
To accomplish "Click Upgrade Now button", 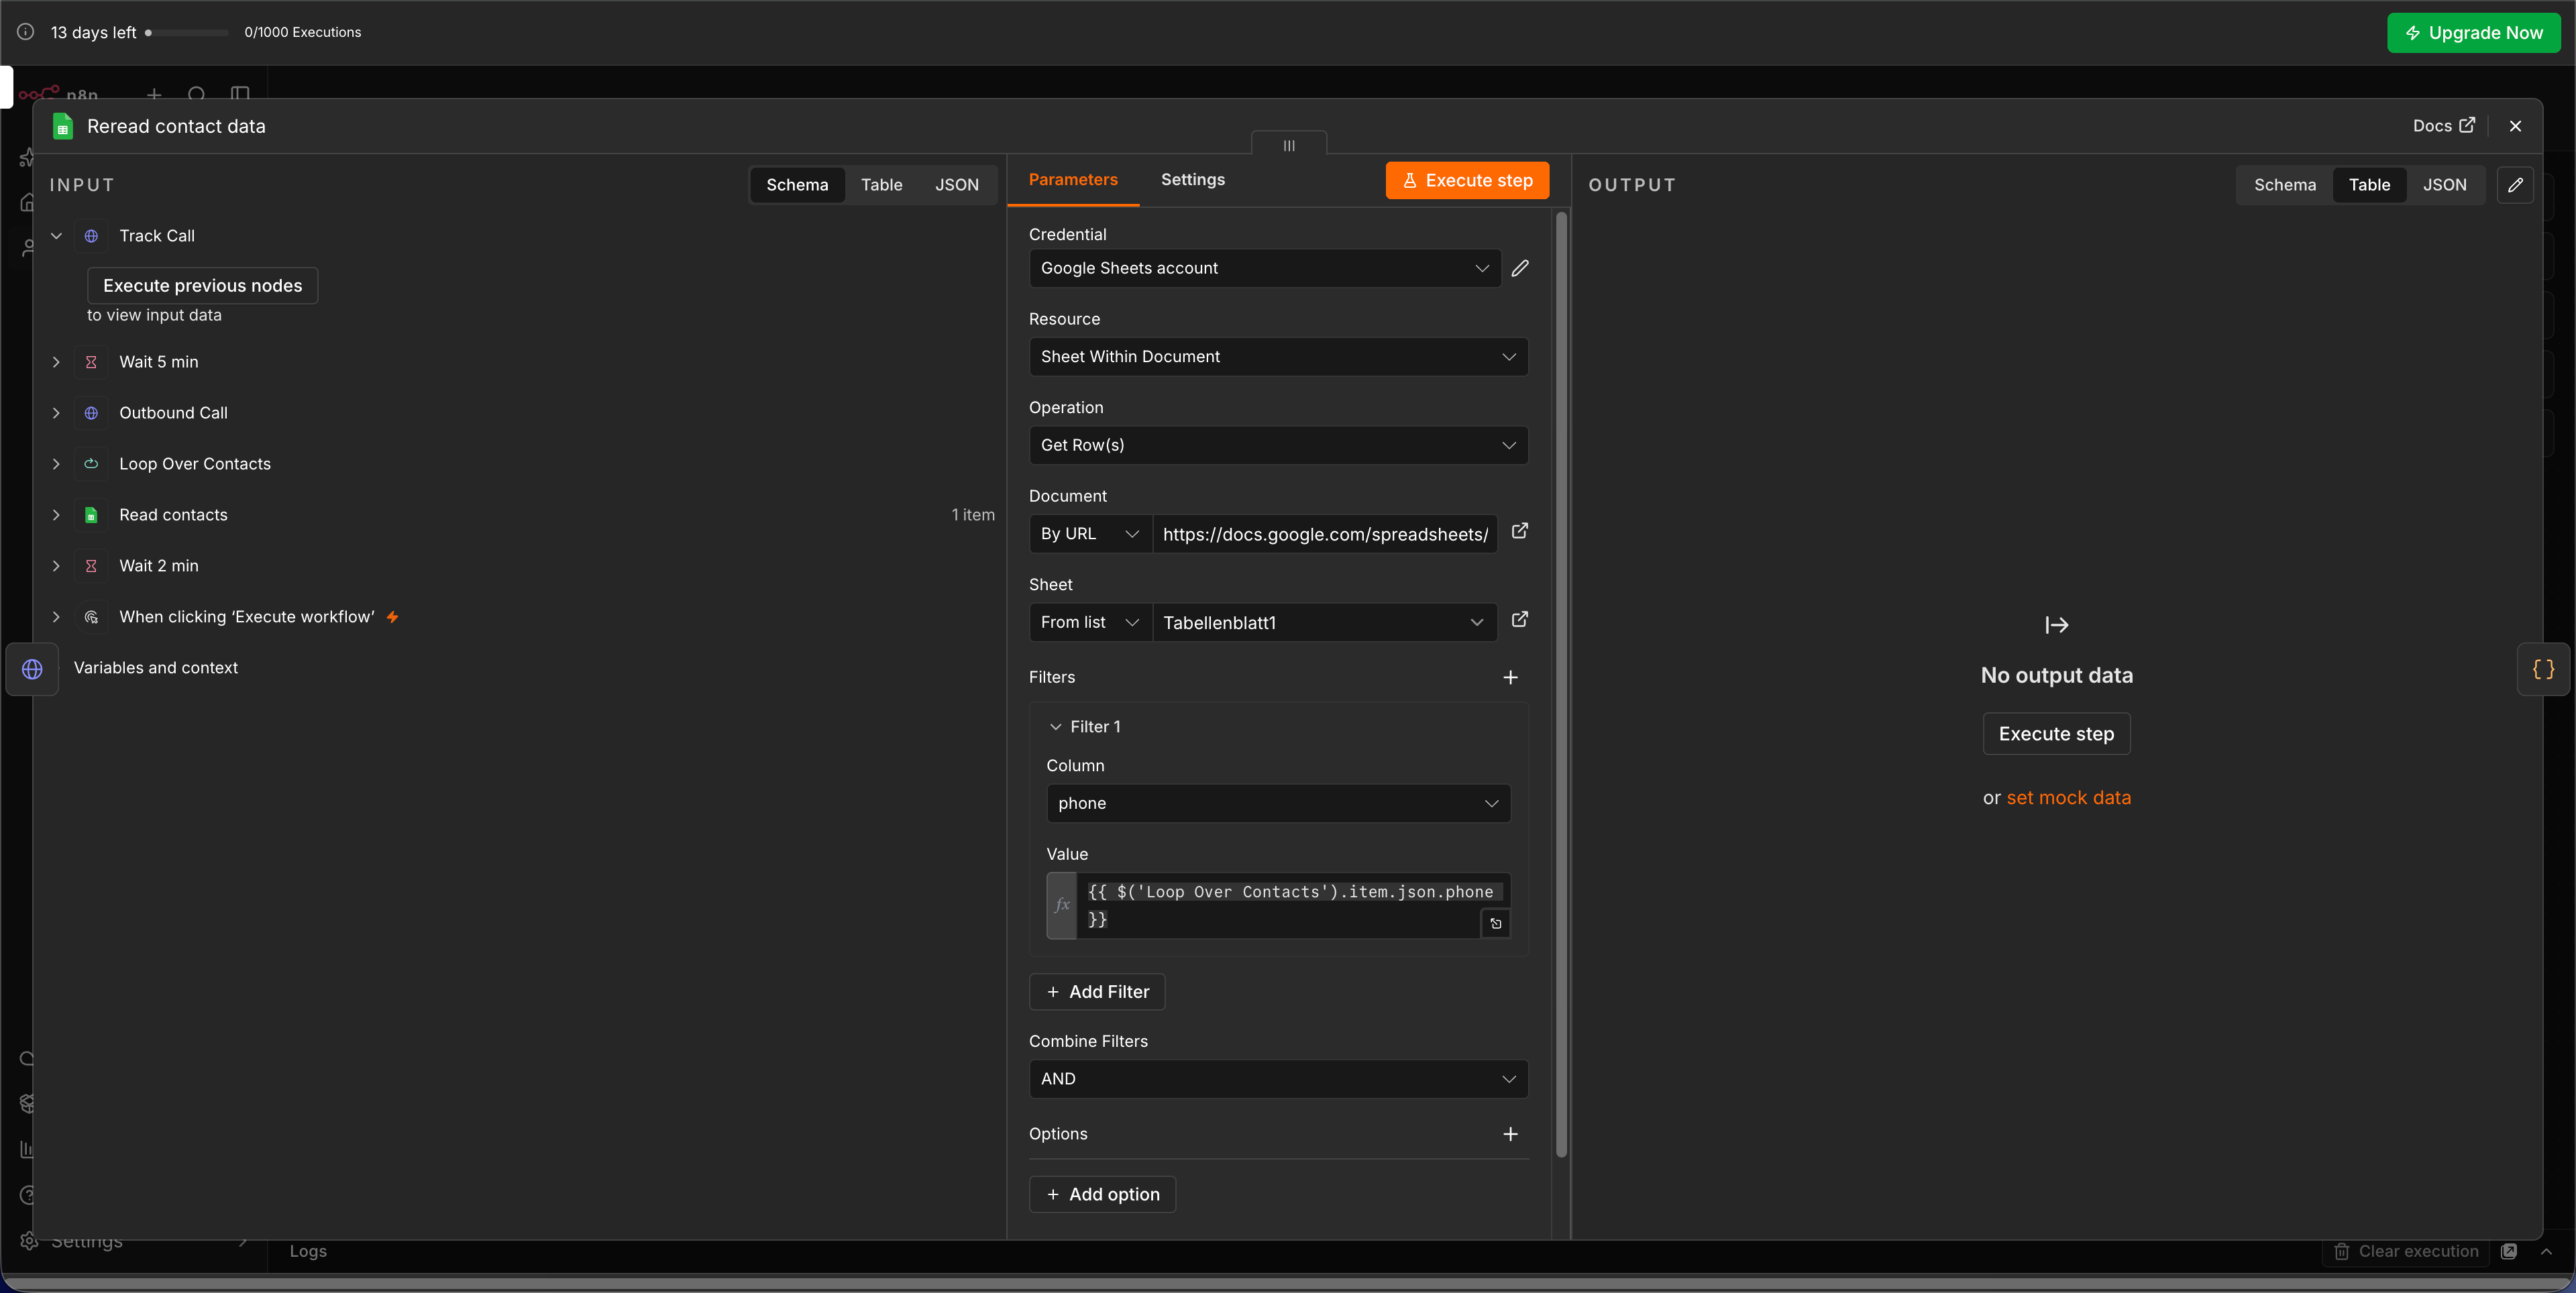I will click(2473, 33).
